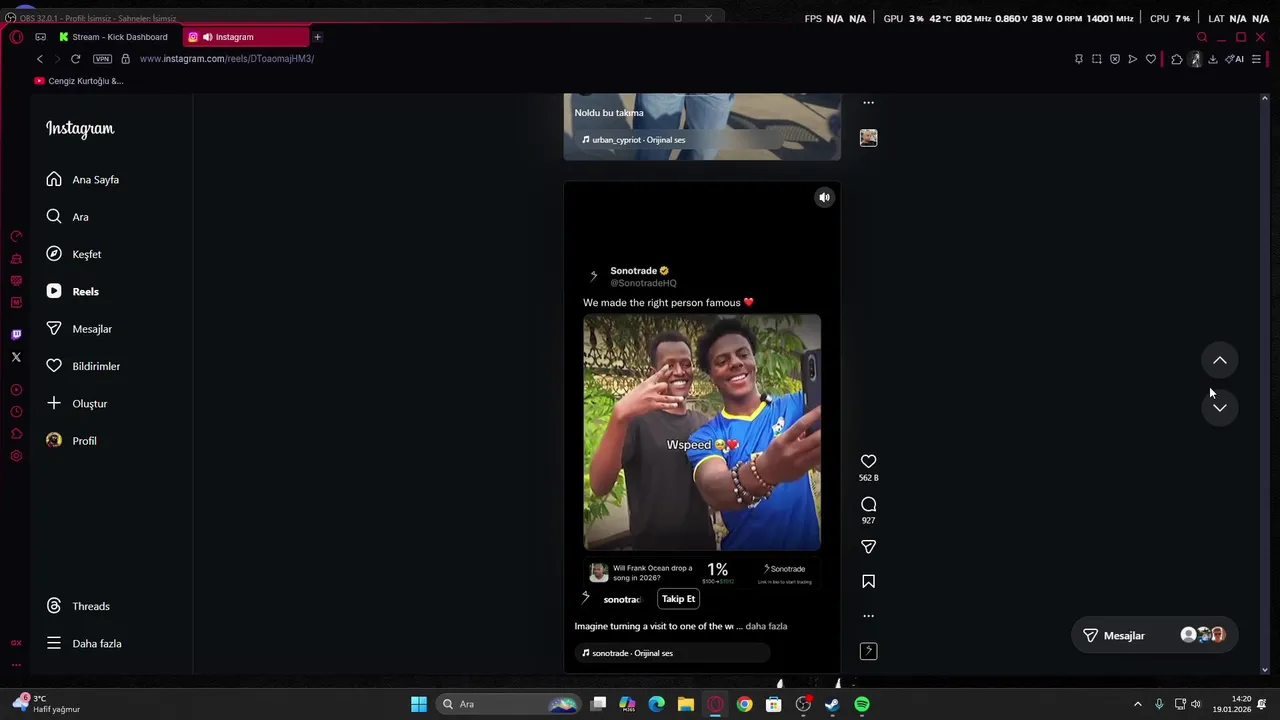Open the three-dot options for the Sonotrade reel

point(868,616)
